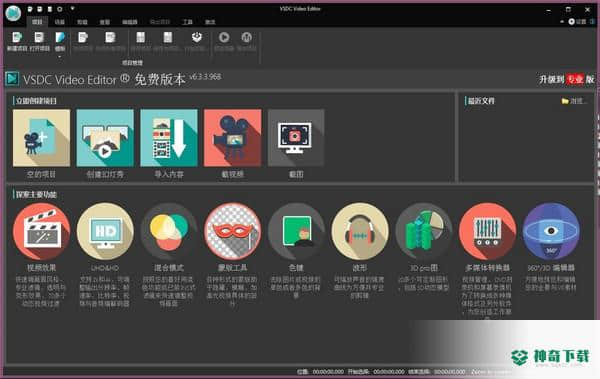Click the version number v6.3.3.968

click(205, 77)
